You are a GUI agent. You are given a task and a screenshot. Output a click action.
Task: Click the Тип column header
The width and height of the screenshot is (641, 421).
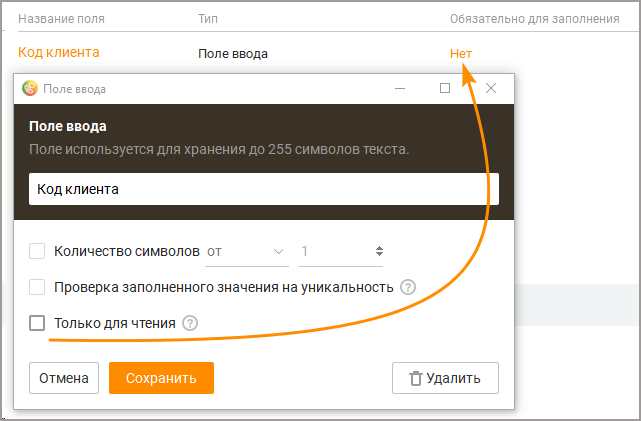pyautogui.click(x=208, y=19)
